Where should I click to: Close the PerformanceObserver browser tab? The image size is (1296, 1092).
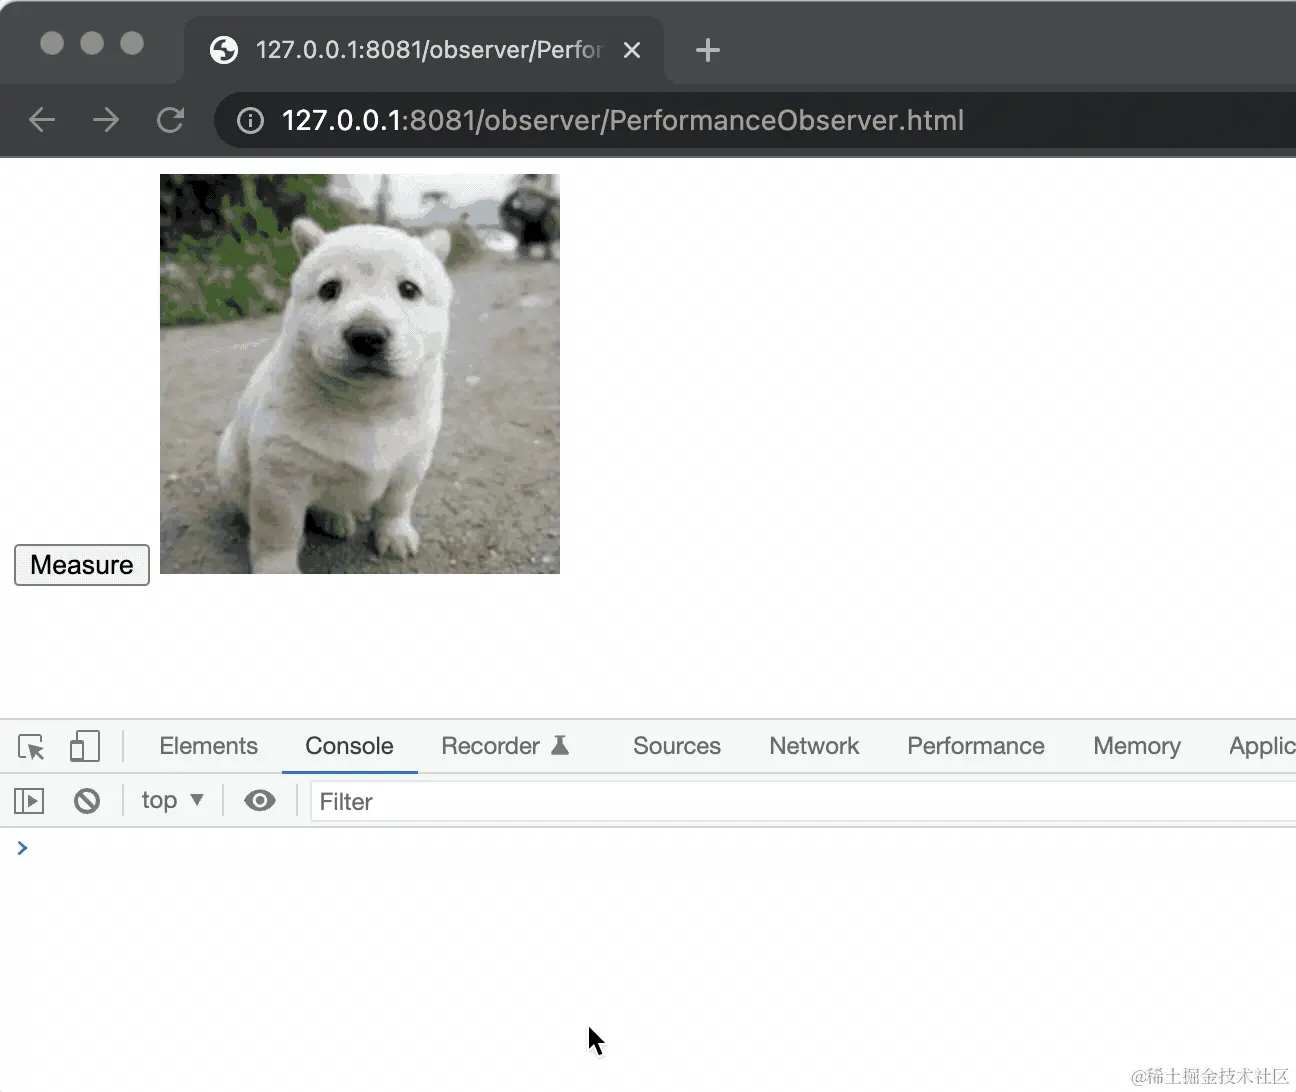pos(632,50)
